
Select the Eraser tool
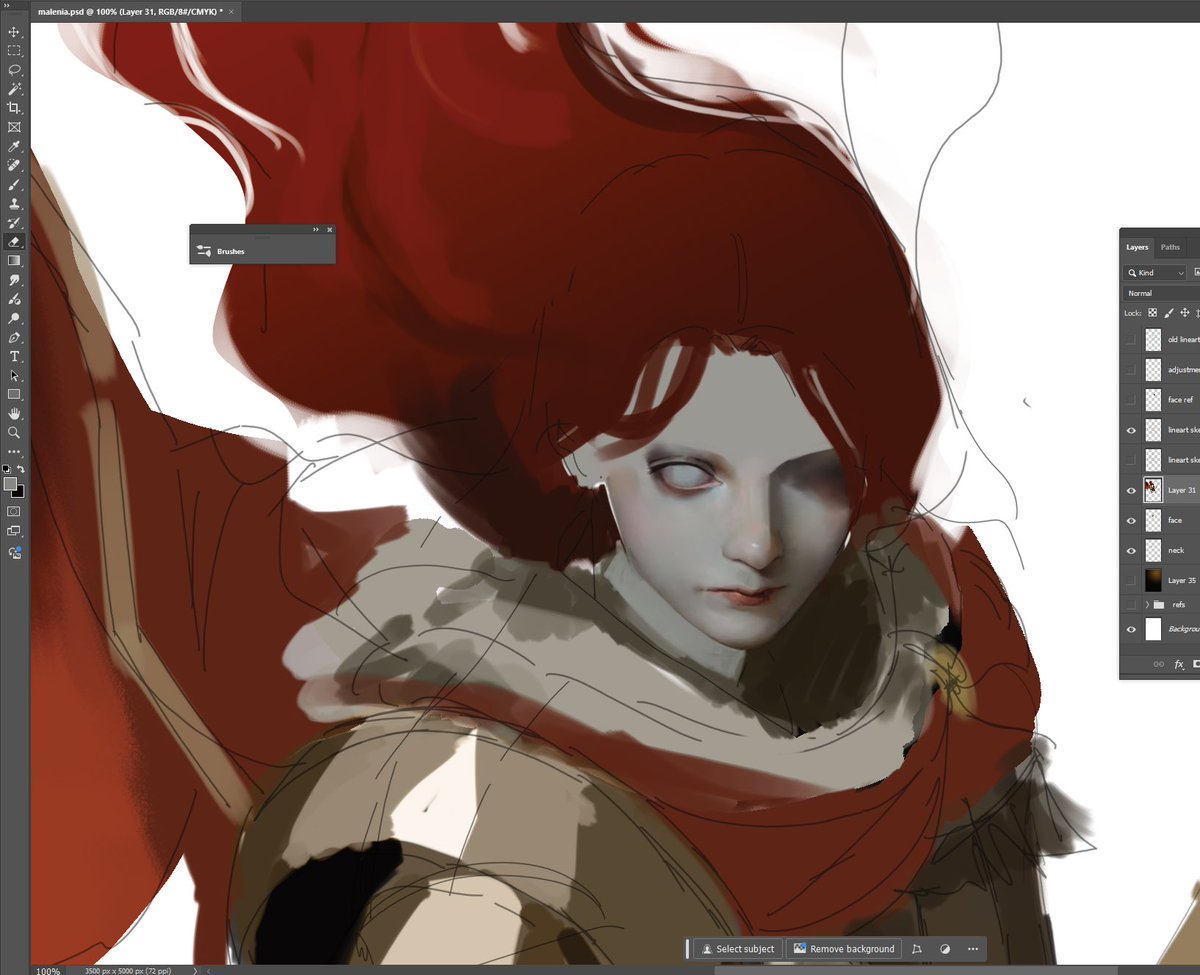coord(14,242)
